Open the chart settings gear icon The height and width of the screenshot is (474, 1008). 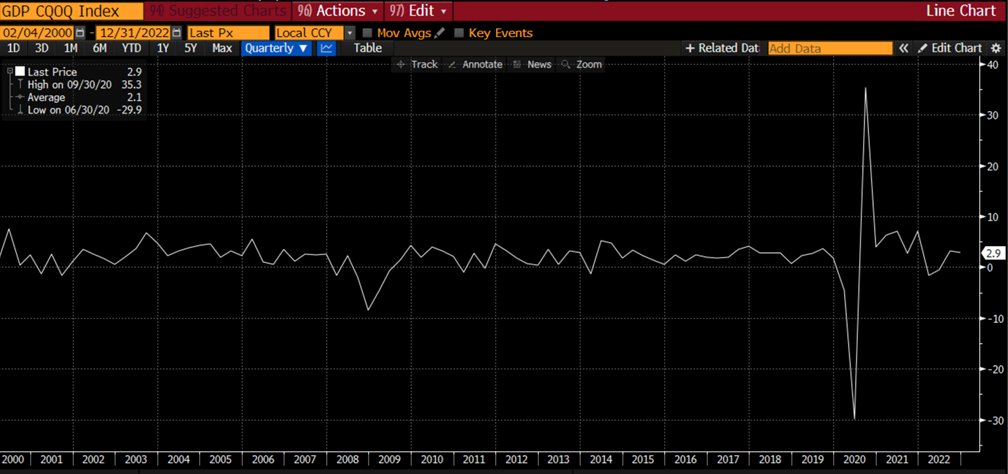point(995,48)
